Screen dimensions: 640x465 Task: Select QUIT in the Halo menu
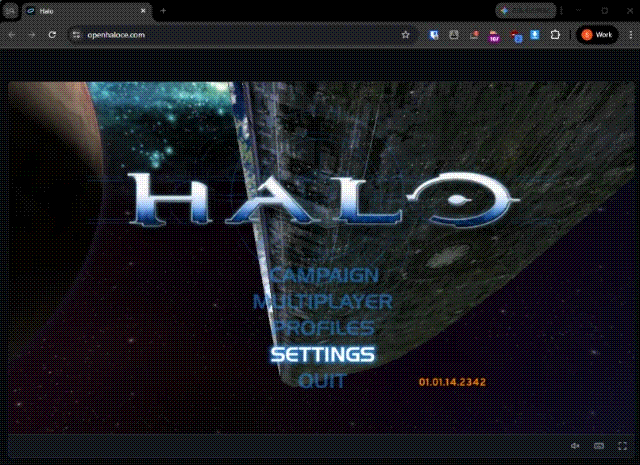tap(322, 381)
